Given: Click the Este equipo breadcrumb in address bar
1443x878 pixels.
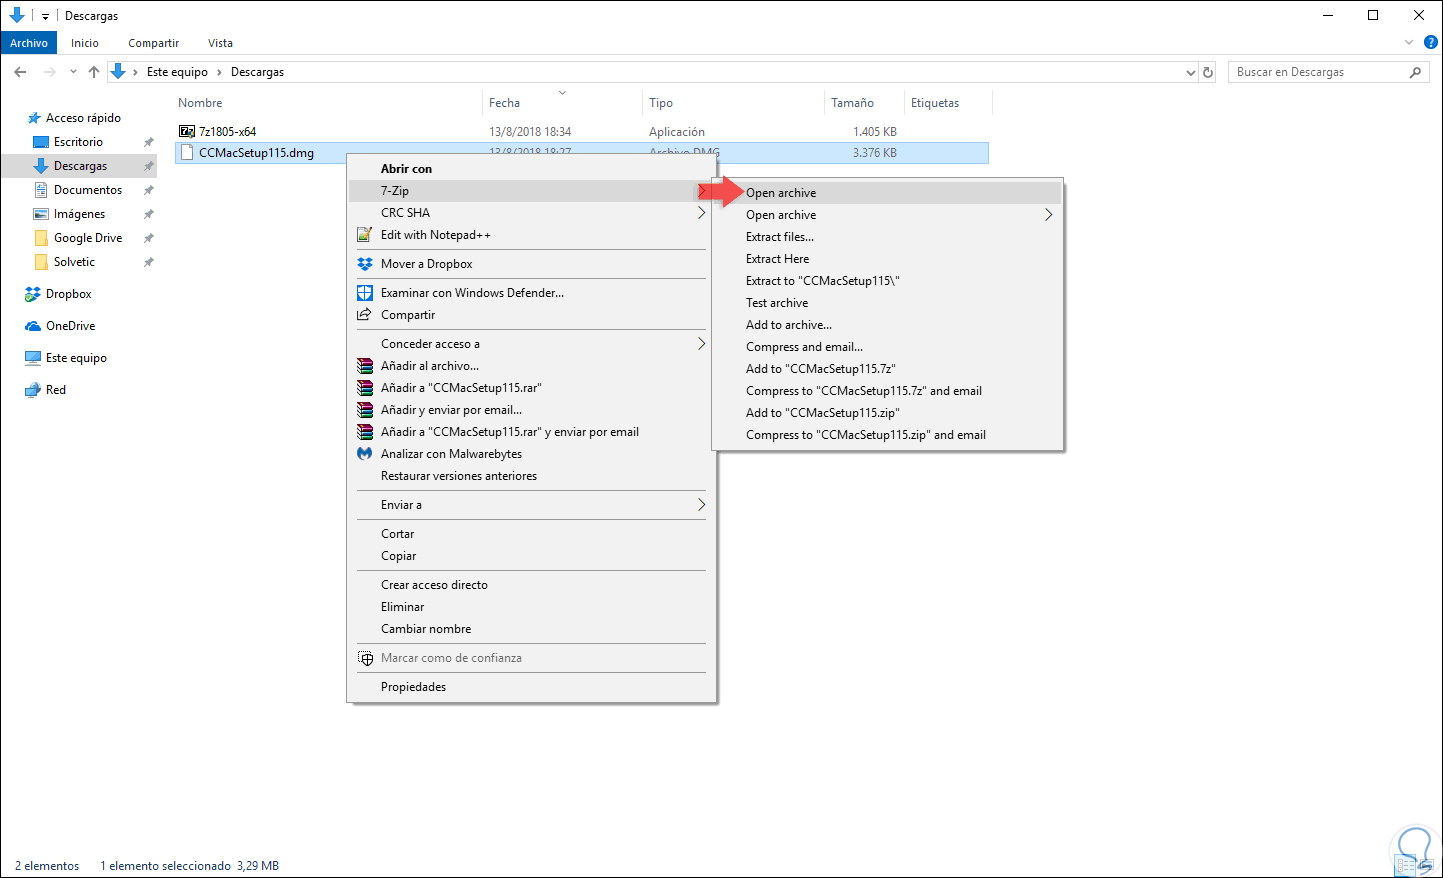Looking at the screenshot, I should [x=177, y=72].
